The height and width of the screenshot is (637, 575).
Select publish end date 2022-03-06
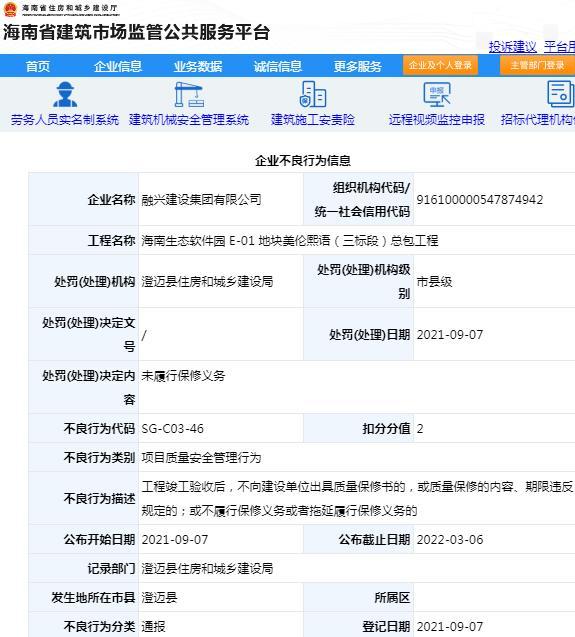[x=450, y=540]
